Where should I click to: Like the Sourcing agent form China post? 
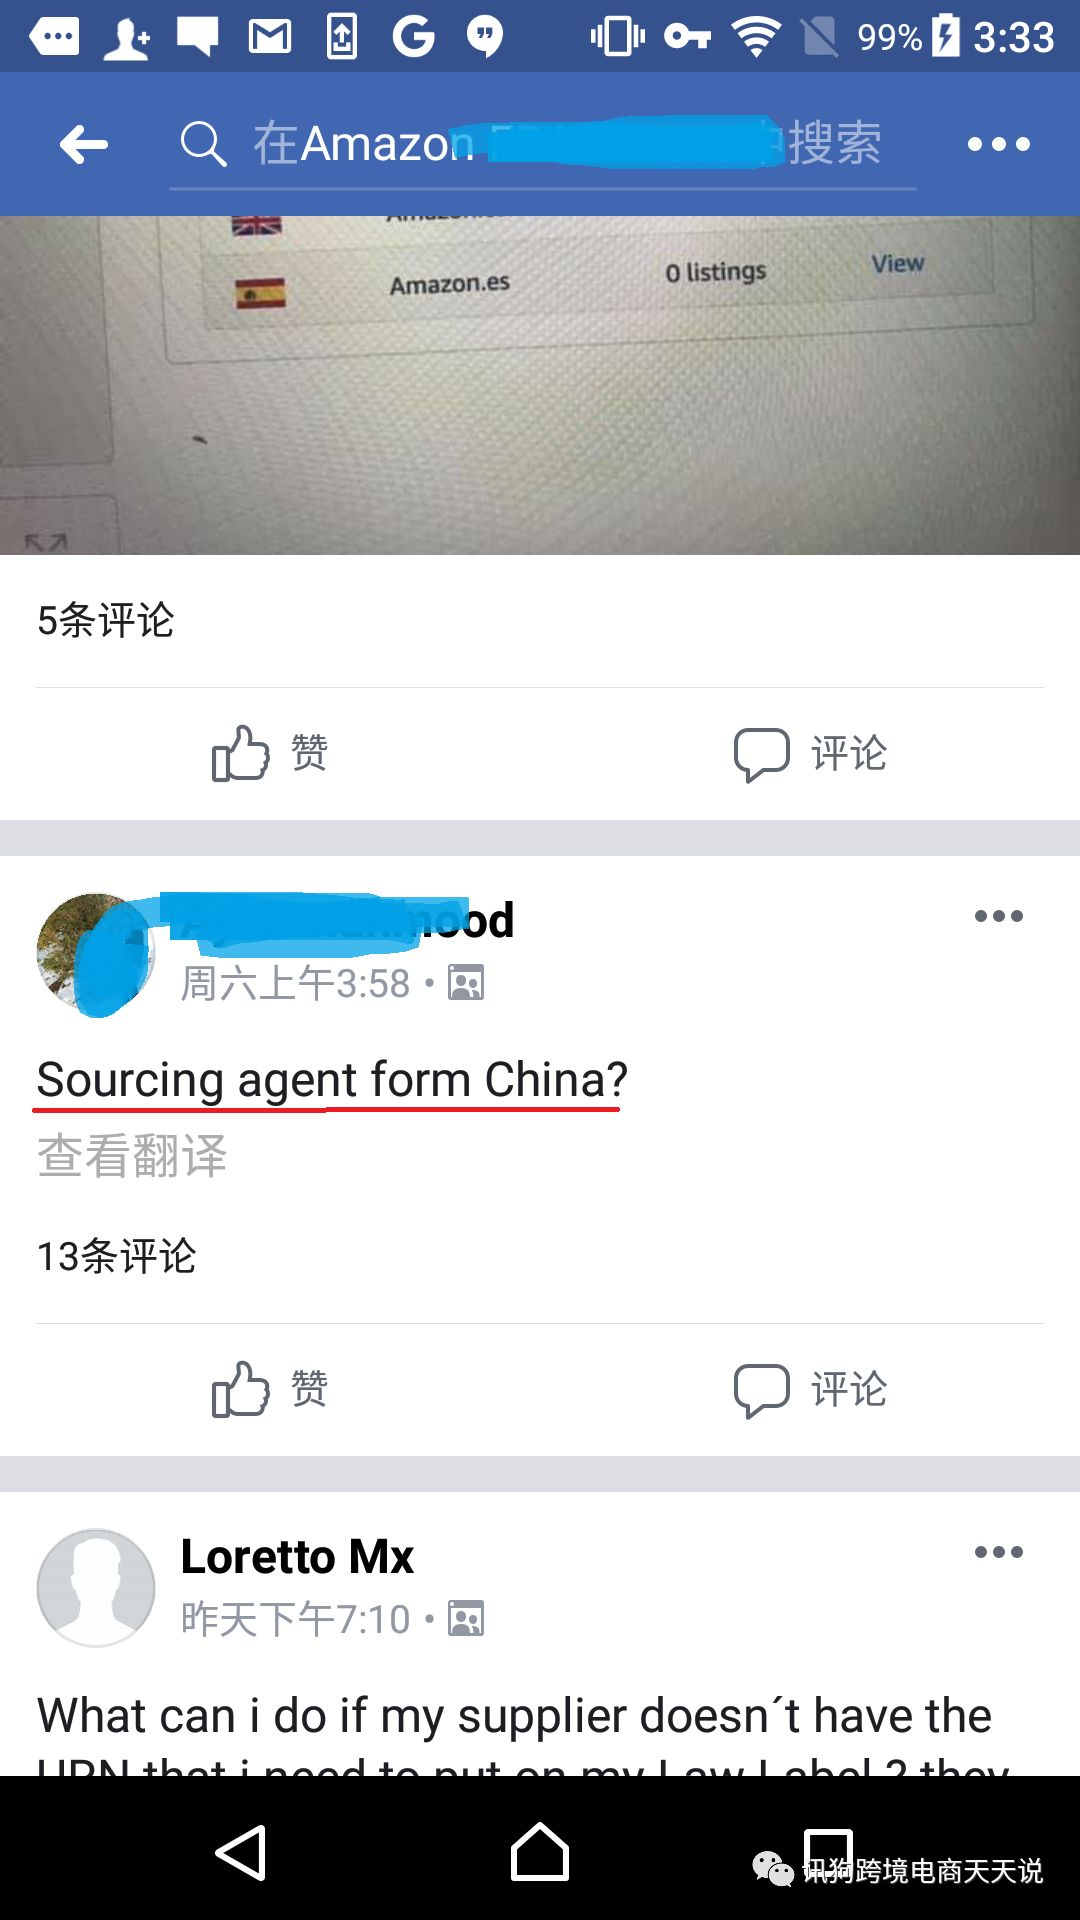coord(270,1389)
